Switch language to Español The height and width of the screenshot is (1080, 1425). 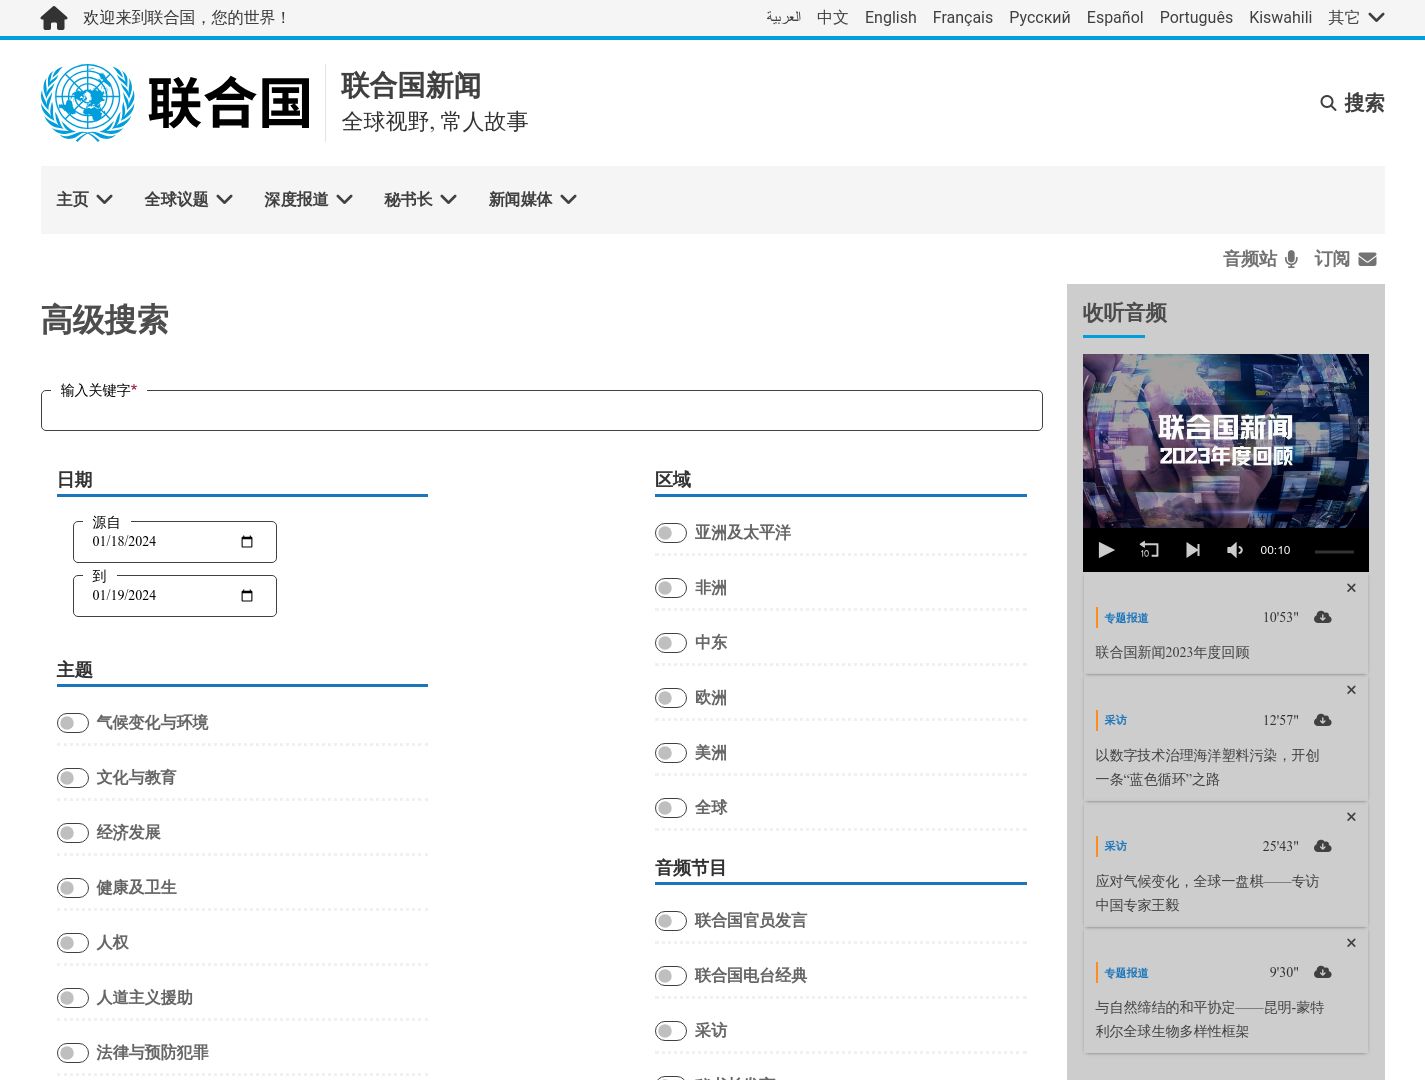pos(1114,17)
